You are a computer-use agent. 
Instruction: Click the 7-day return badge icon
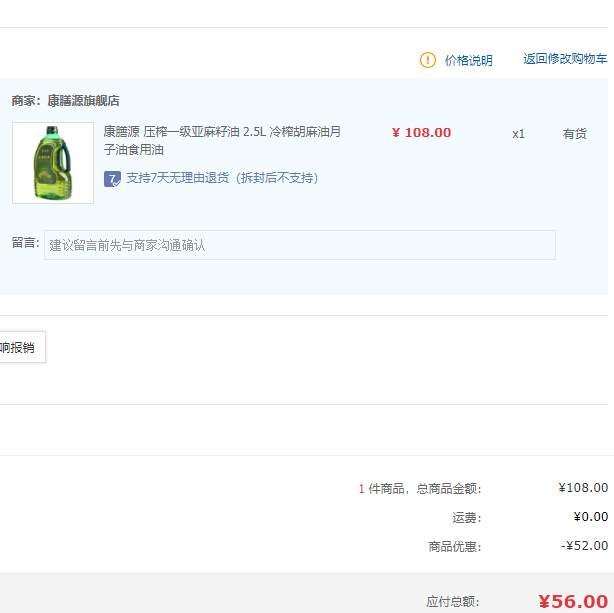pyautogui.click(x=112, y=179)
